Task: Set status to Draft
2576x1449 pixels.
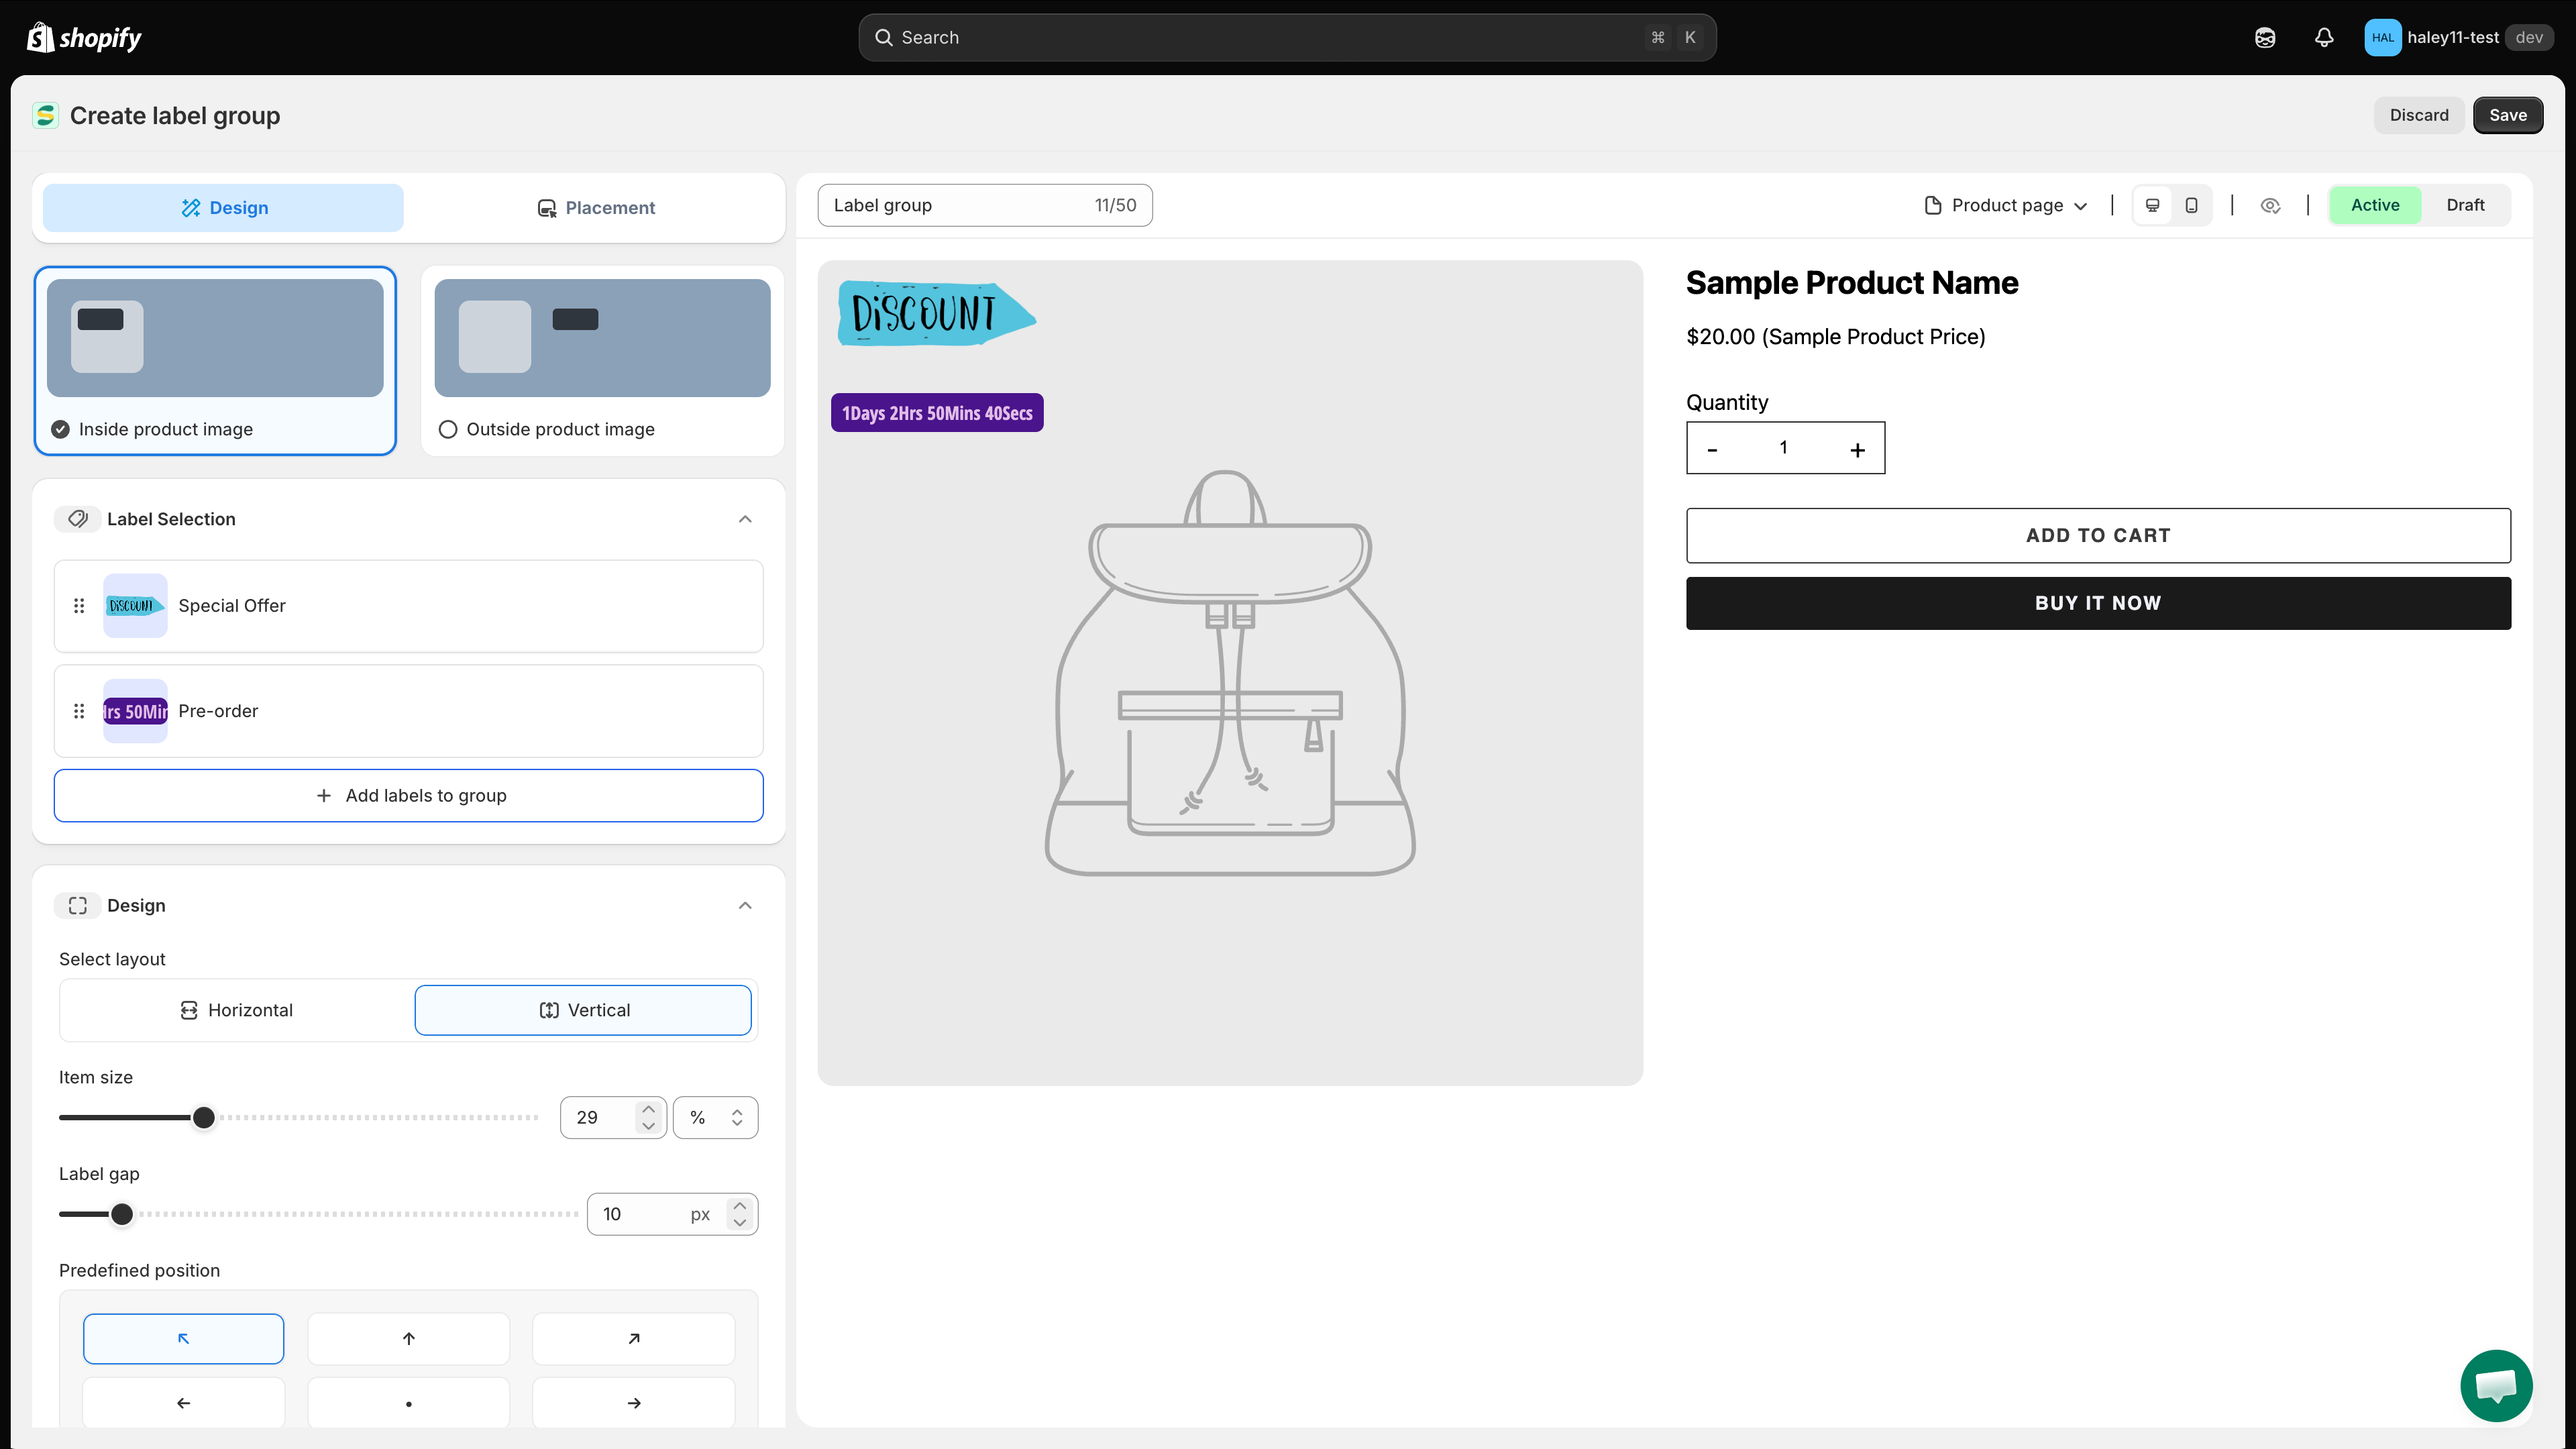Action: (2465, 205)
